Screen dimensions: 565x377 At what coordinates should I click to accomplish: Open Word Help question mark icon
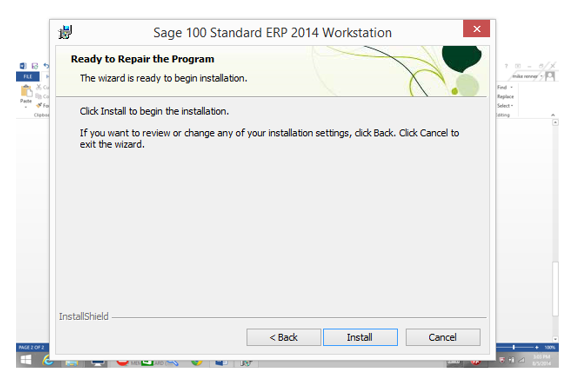506,66
